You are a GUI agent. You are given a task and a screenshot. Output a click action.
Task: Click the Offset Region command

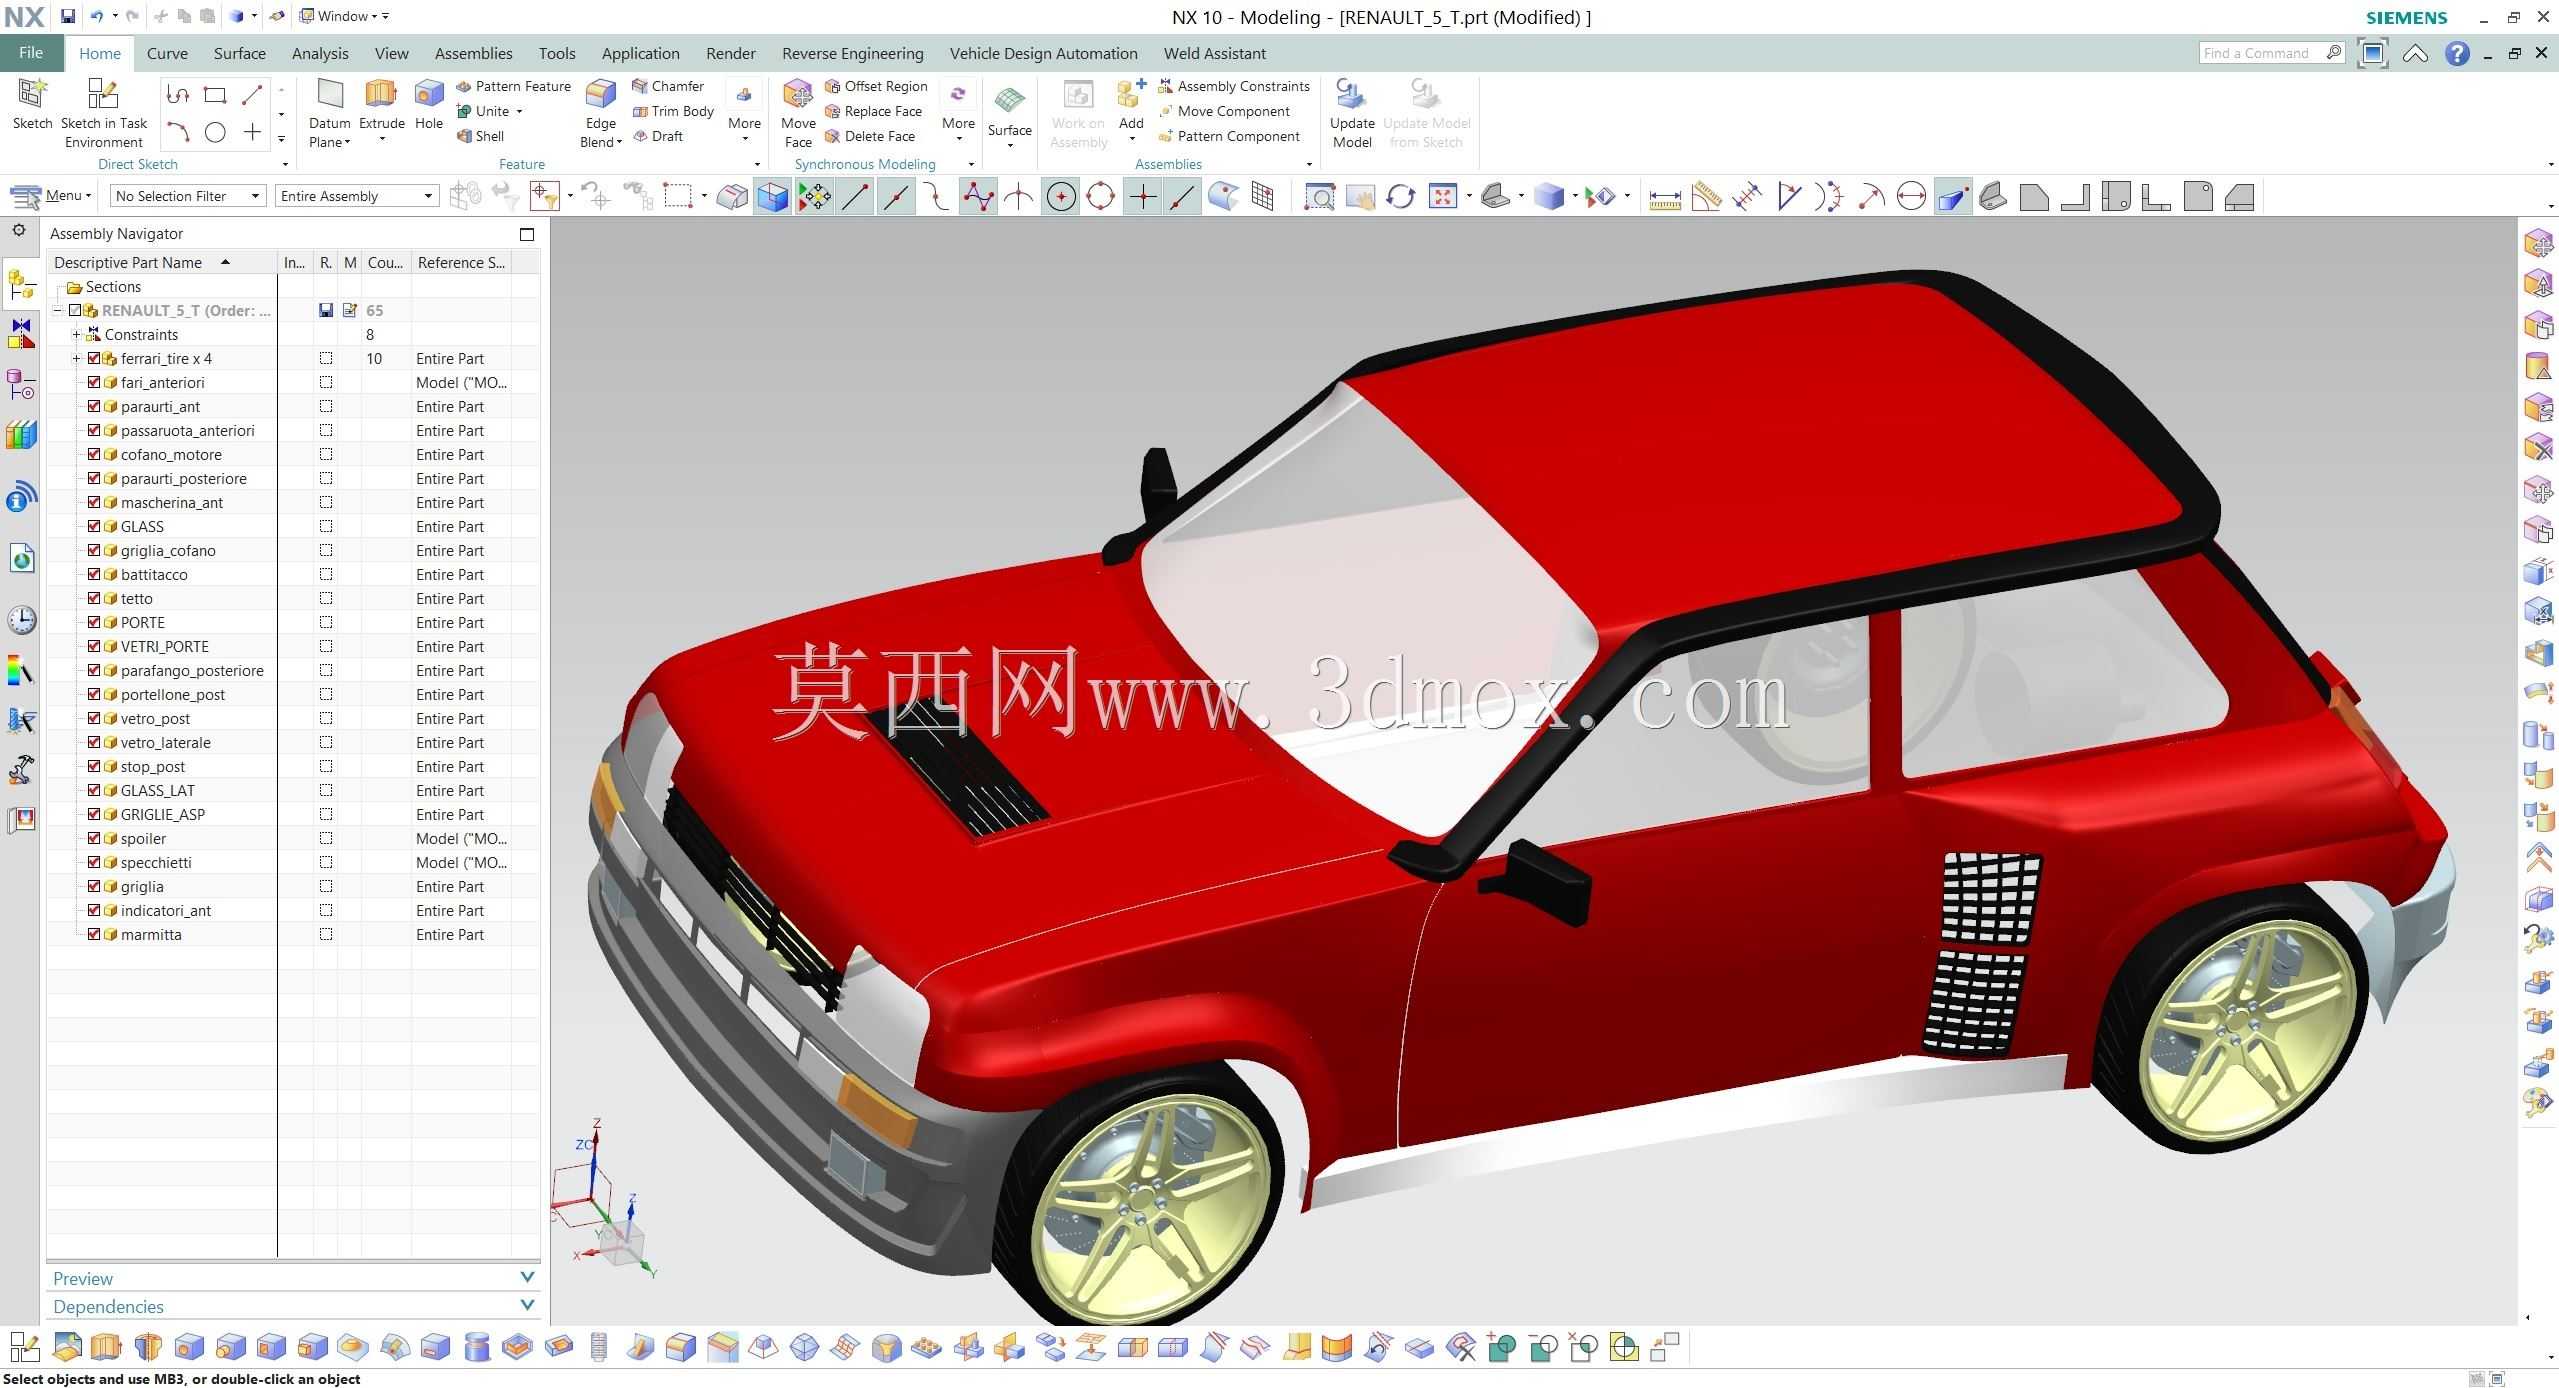click(876, 86)
